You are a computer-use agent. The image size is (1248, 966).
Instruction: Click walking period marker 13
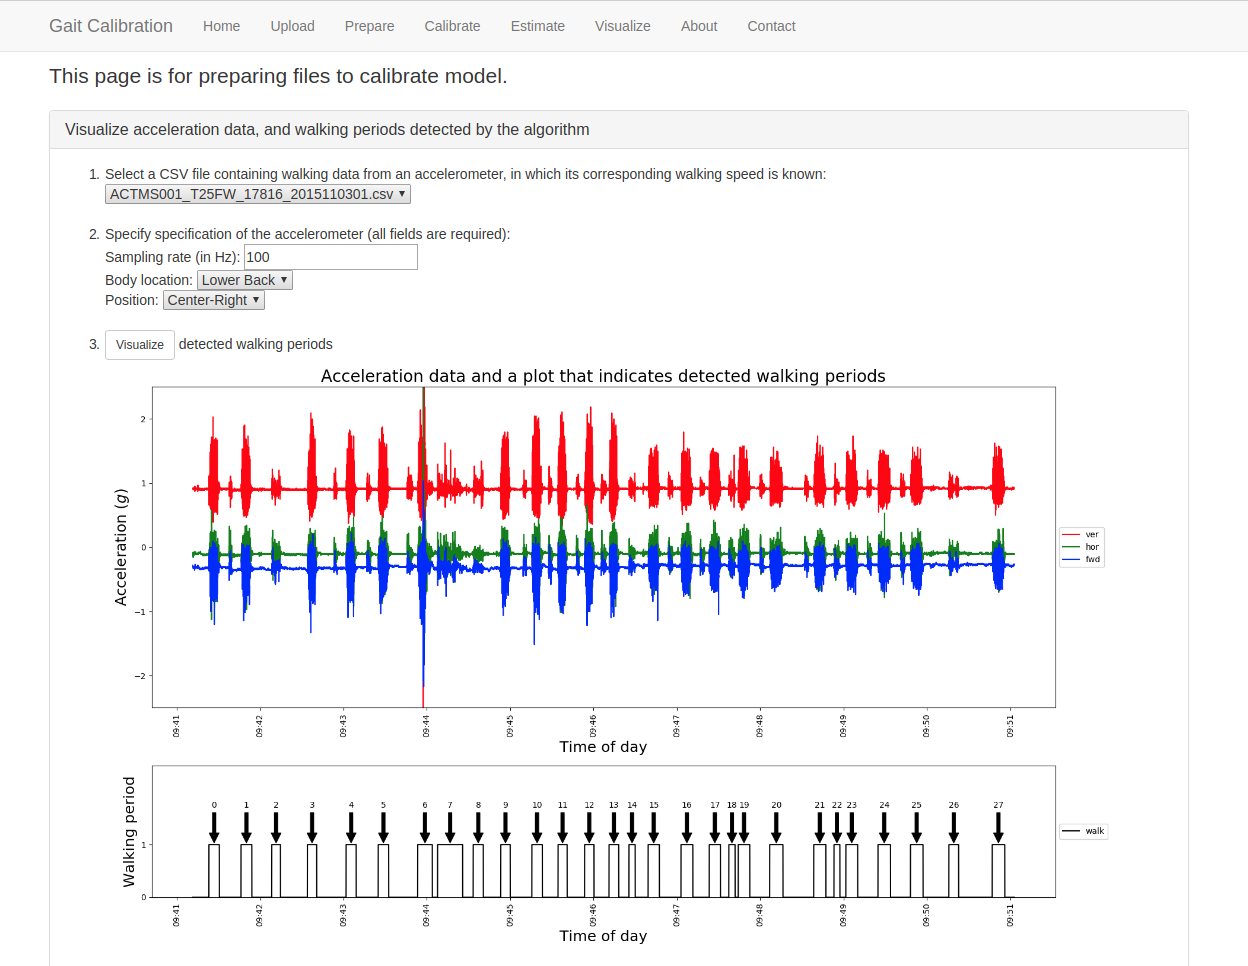(x=614, y=823)
